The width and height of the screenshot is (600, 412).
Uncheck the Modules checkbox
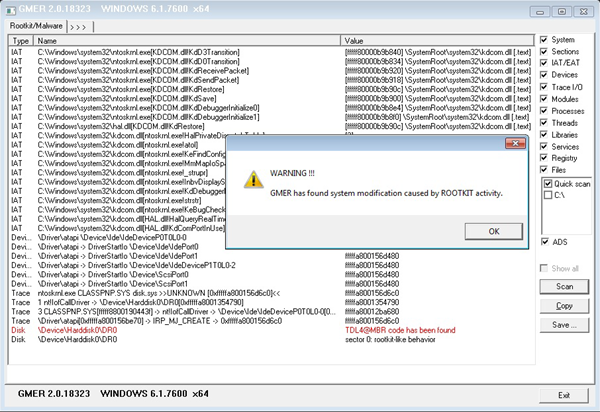(x=544, y=99)
